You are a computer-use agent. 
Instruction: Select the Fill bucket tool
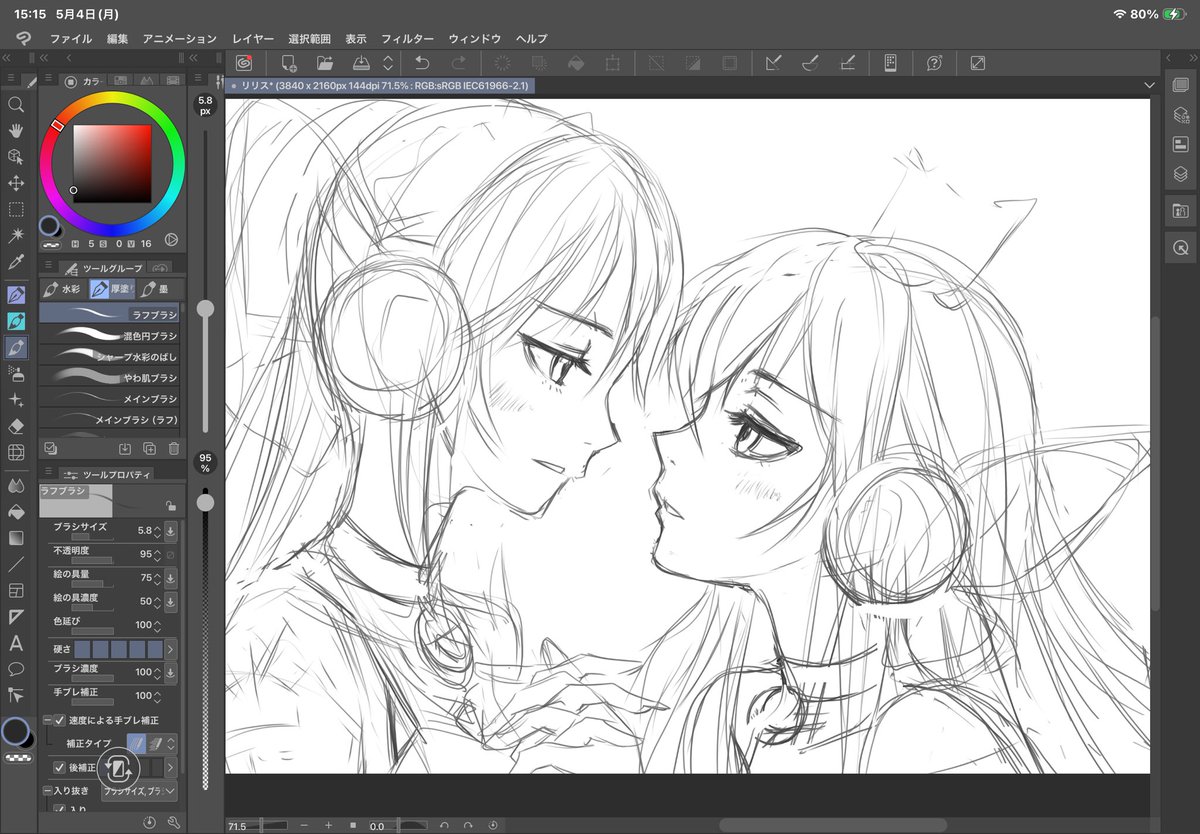[16, 512]
